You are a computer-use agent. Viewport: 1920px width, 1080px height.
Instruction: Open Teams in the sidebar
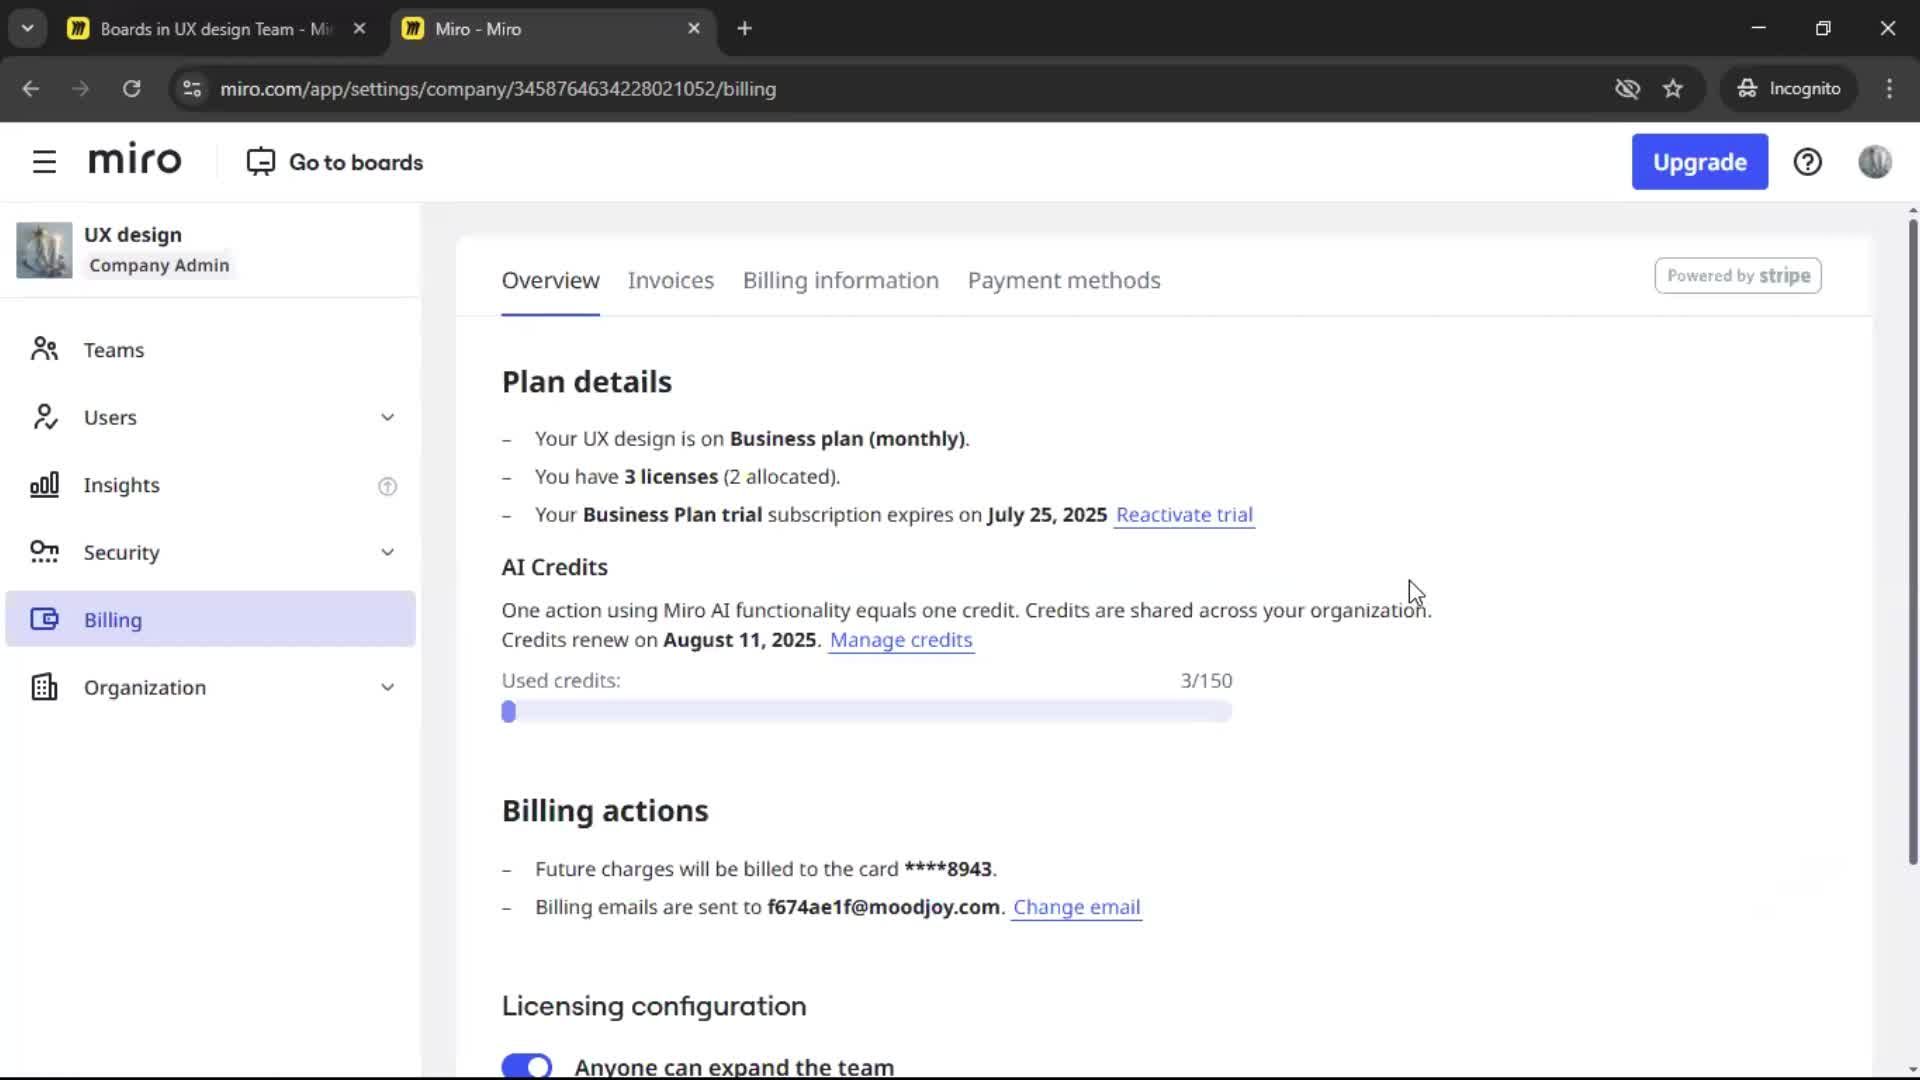pos(210,349)
